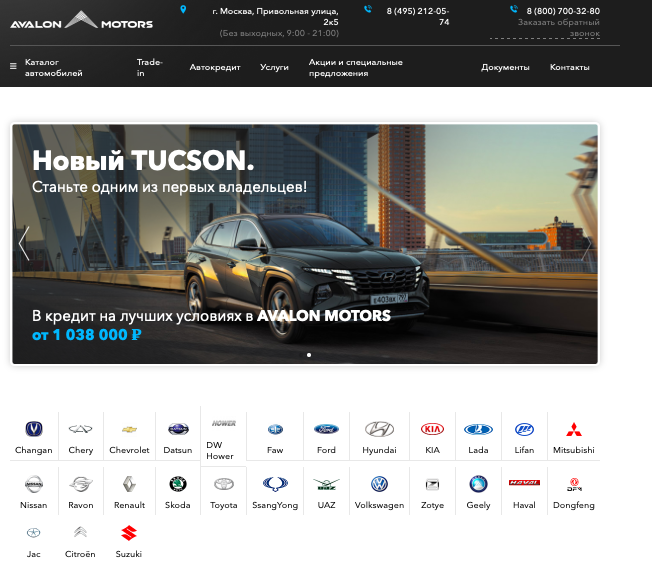
Task: Choose the Renault brand logo
Action: click(129, 484)
